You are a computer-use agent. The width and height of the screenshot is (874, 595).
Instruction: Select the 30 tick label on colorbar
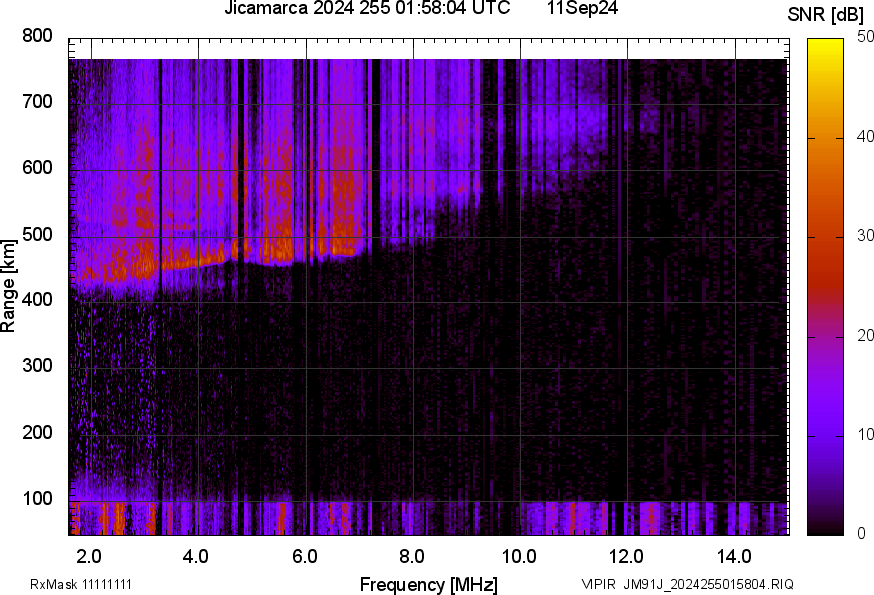pos(866,236)
